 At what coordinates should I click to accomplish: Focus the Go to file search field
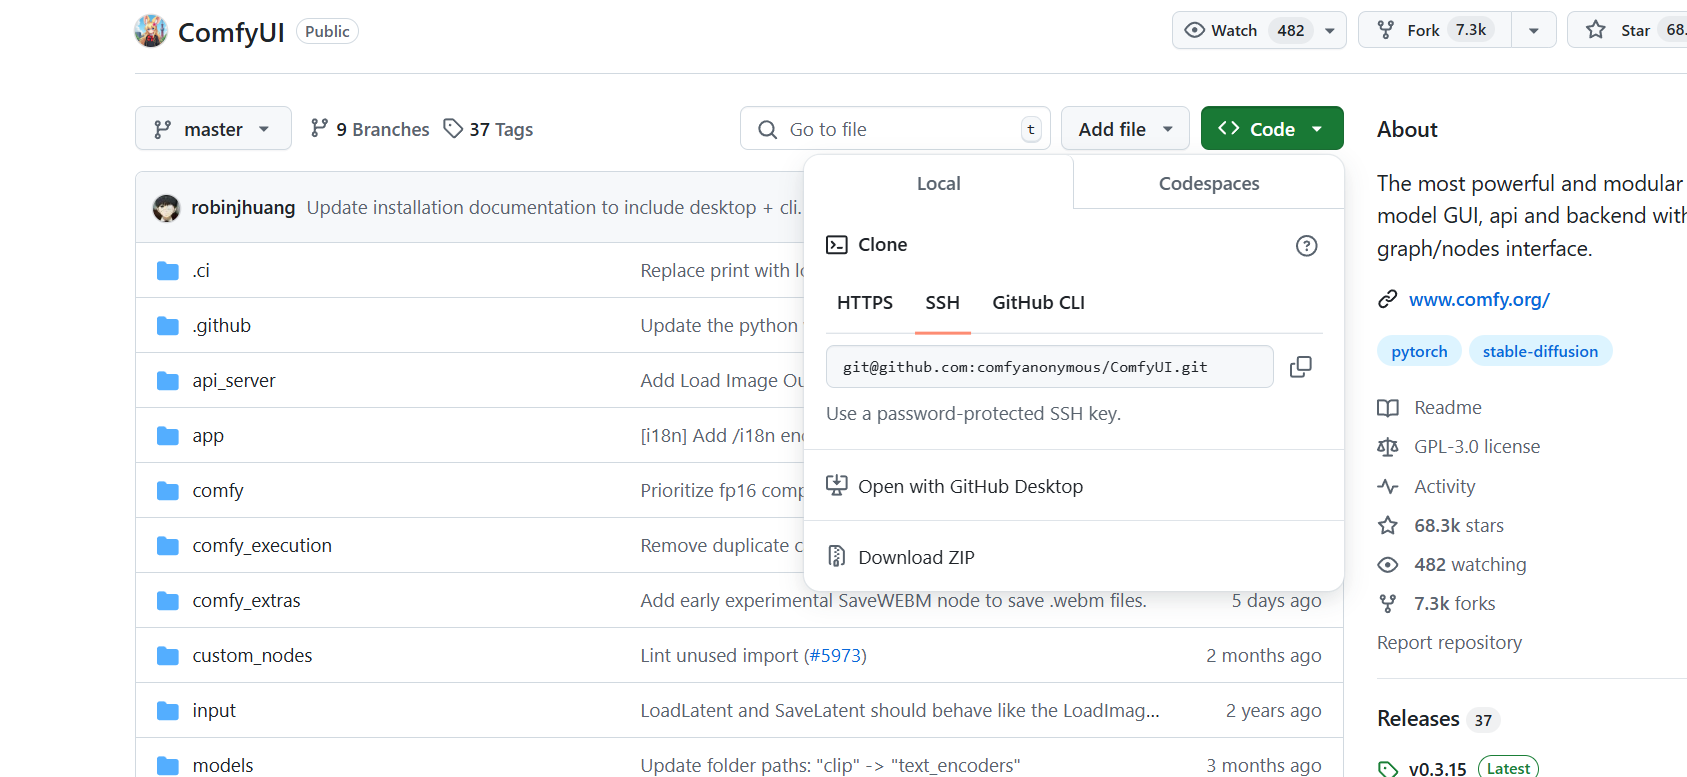tap(895, 129)
